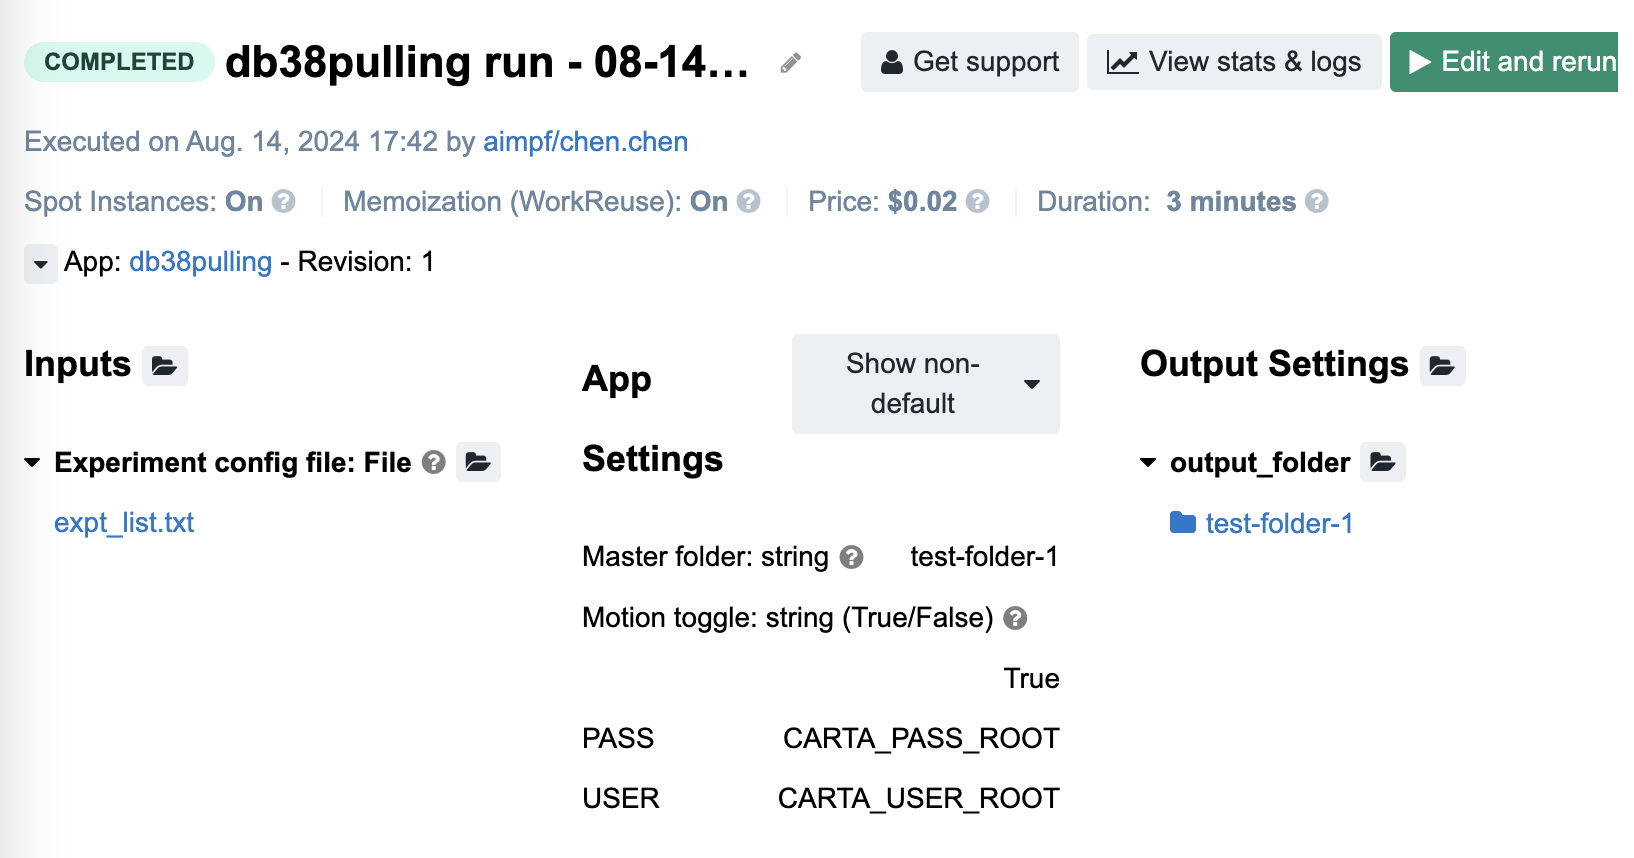Open the folder icon beside Output Settings heading
The image size is (1634, 858).
point(1442,366)
